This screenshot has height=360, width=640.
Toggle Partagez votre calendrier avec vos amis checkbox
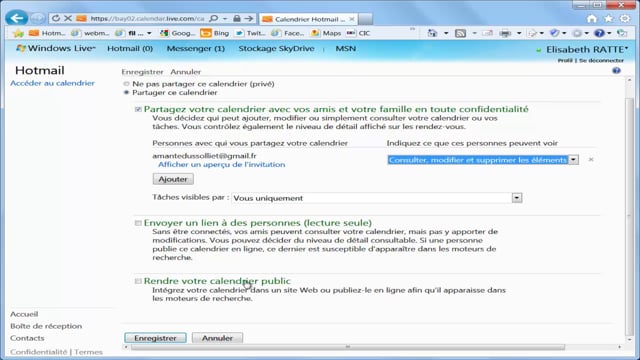click(x=138, y=109)
